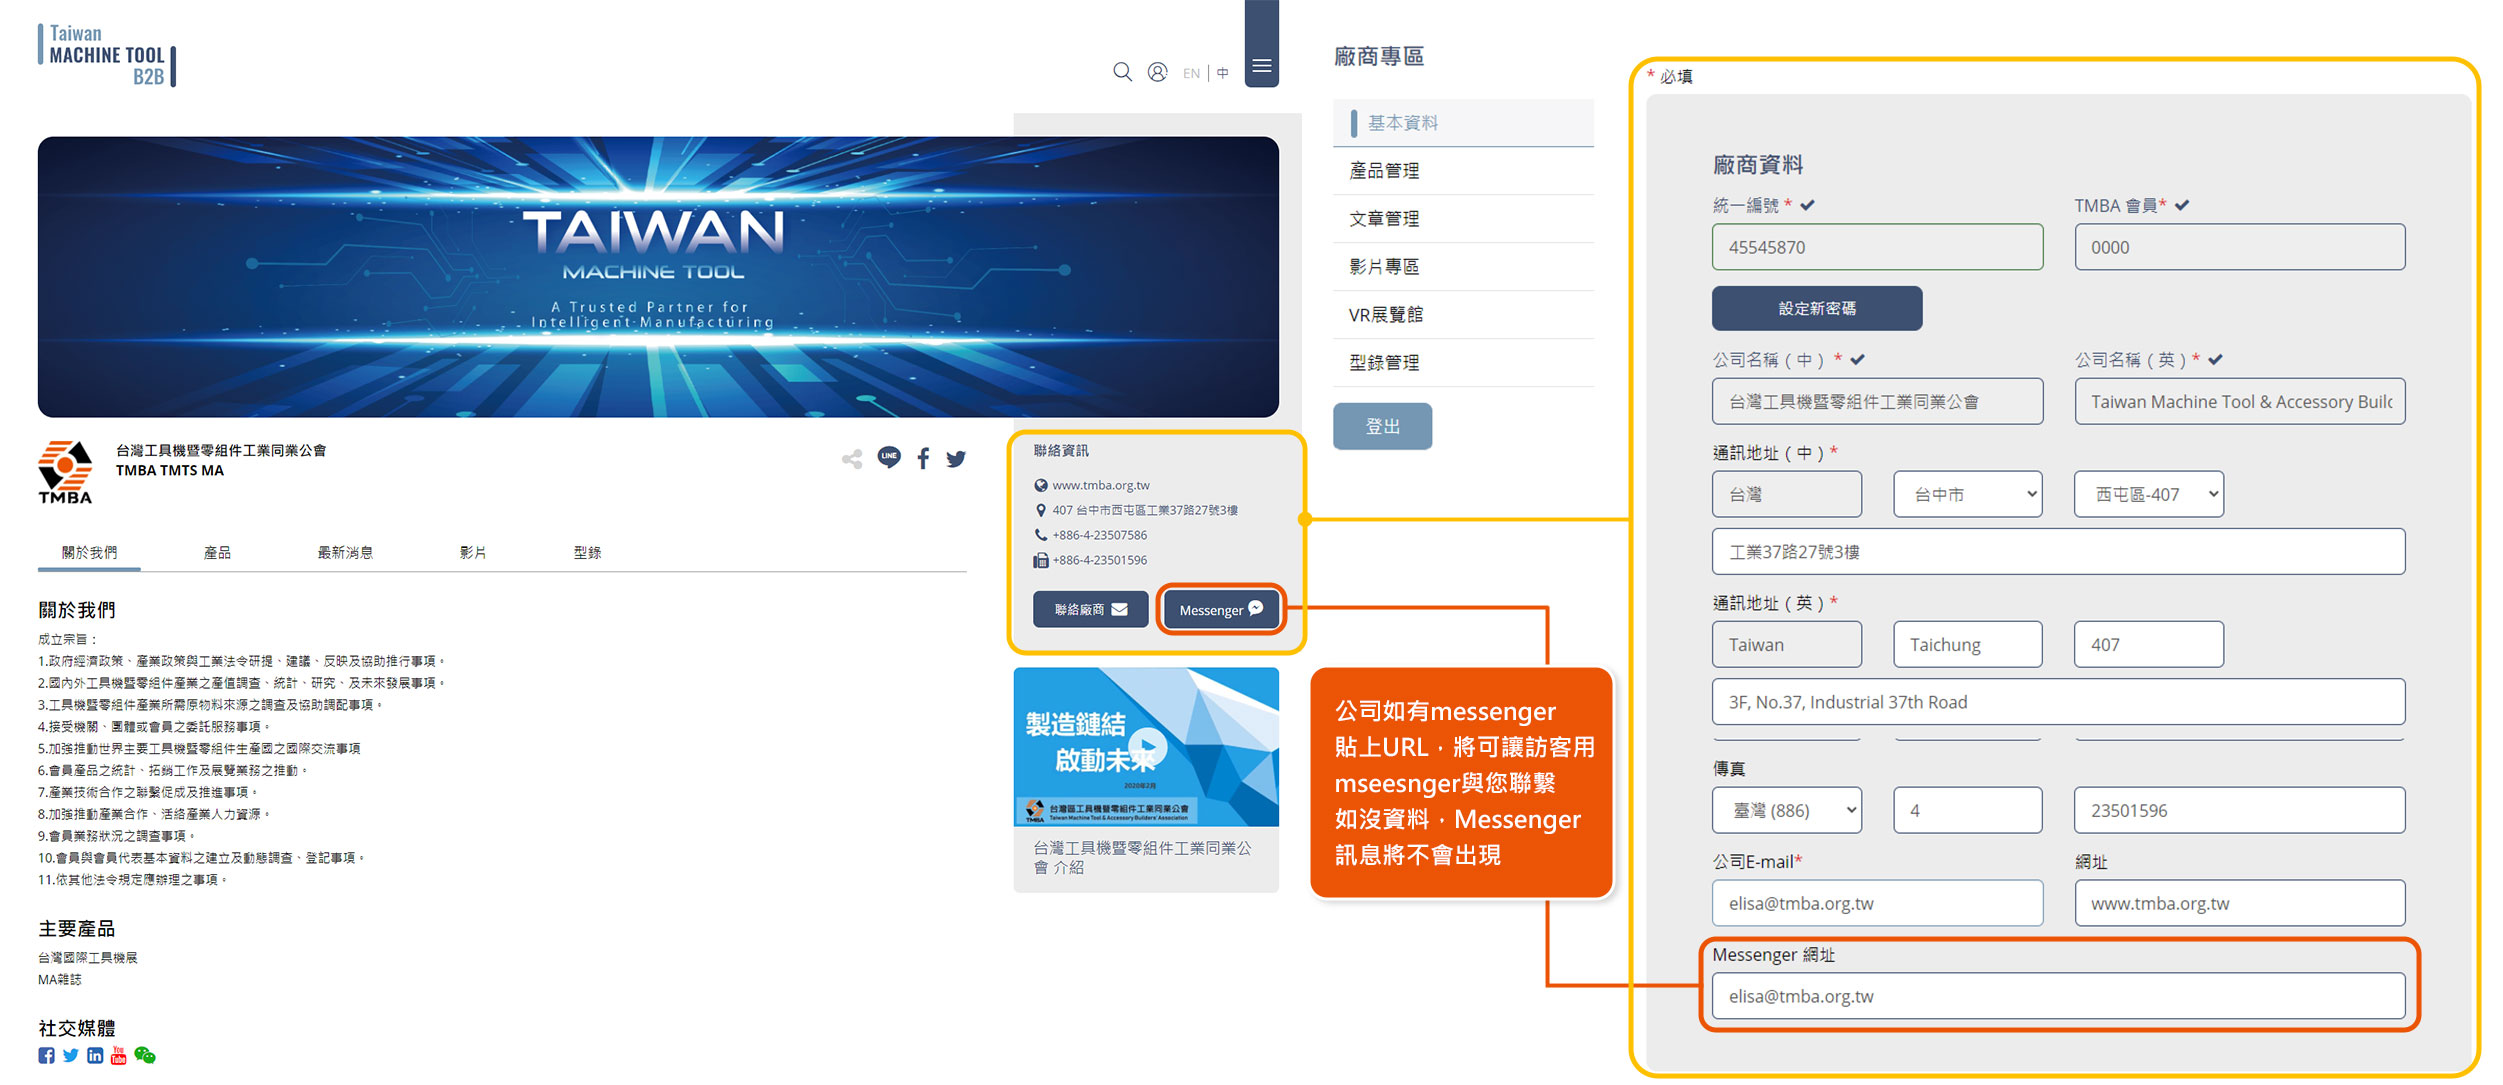
Task: Open the search magnifier icon
Action: click(1122, 72)
